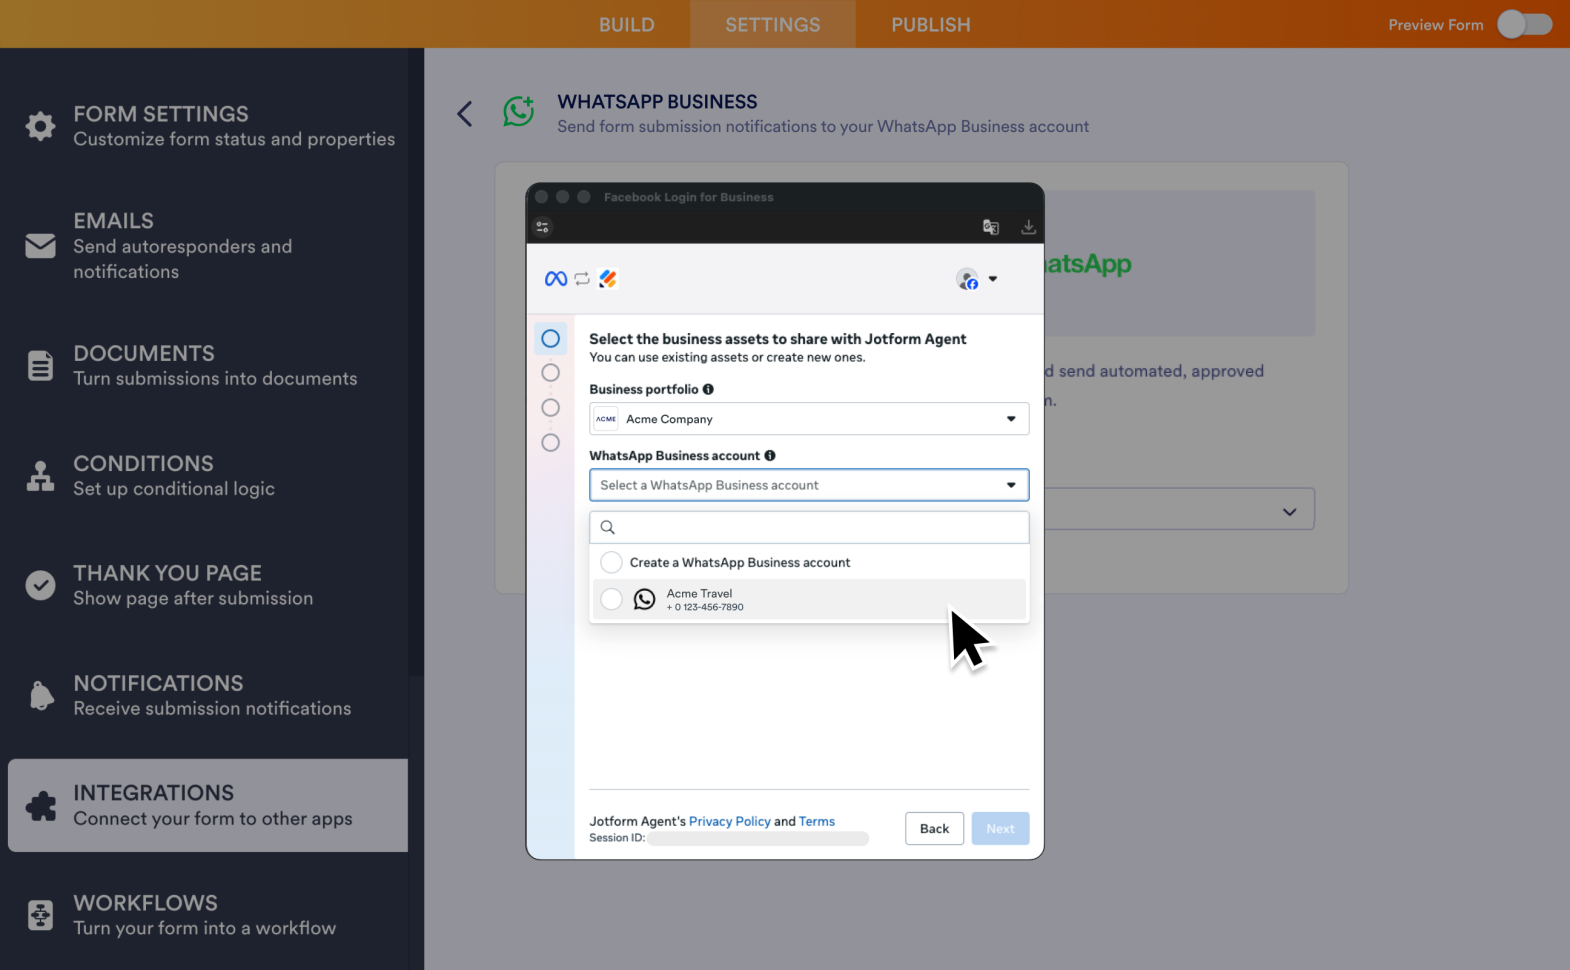Open the Emails menu item
Image resolution: width=1570 pixels, height=970 pixels.
point(208,245)
